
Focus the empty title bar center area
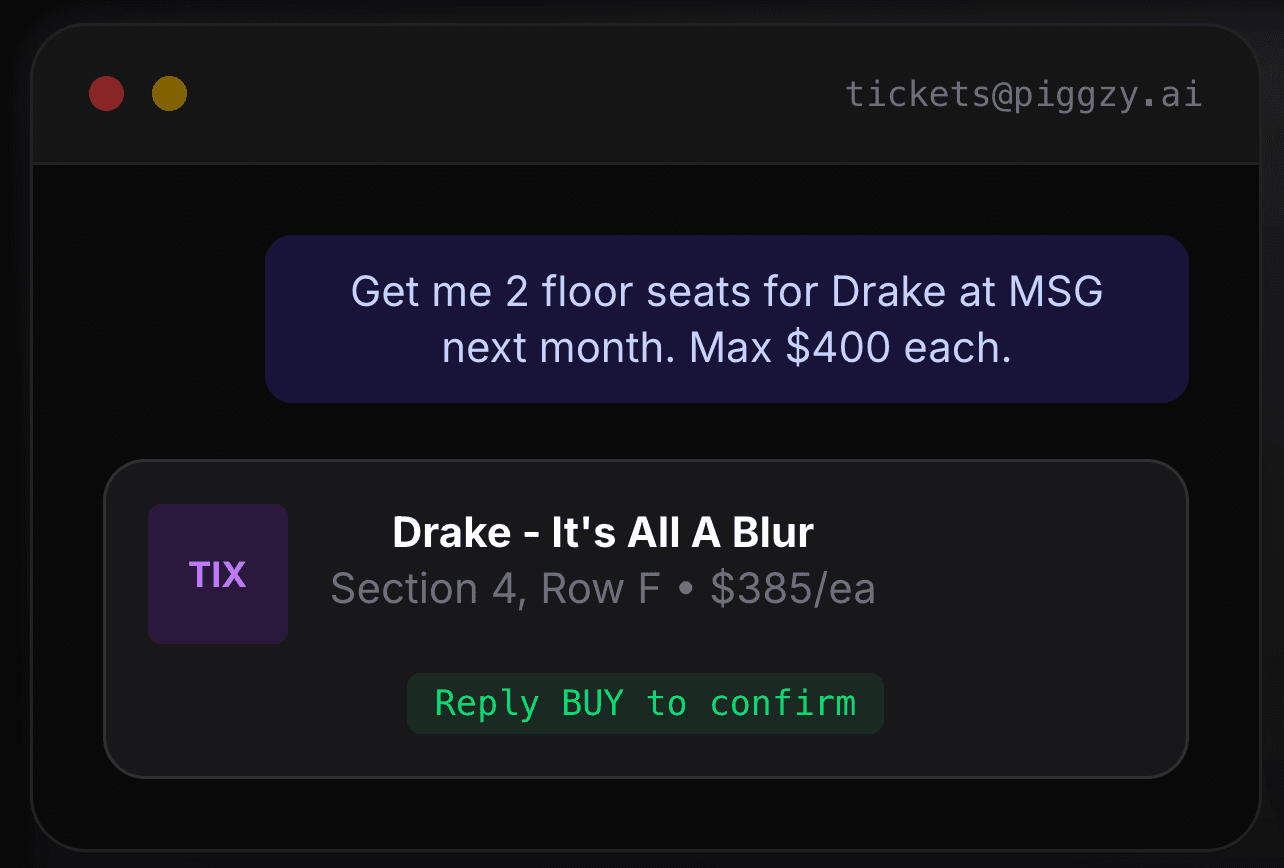[500, 94]
